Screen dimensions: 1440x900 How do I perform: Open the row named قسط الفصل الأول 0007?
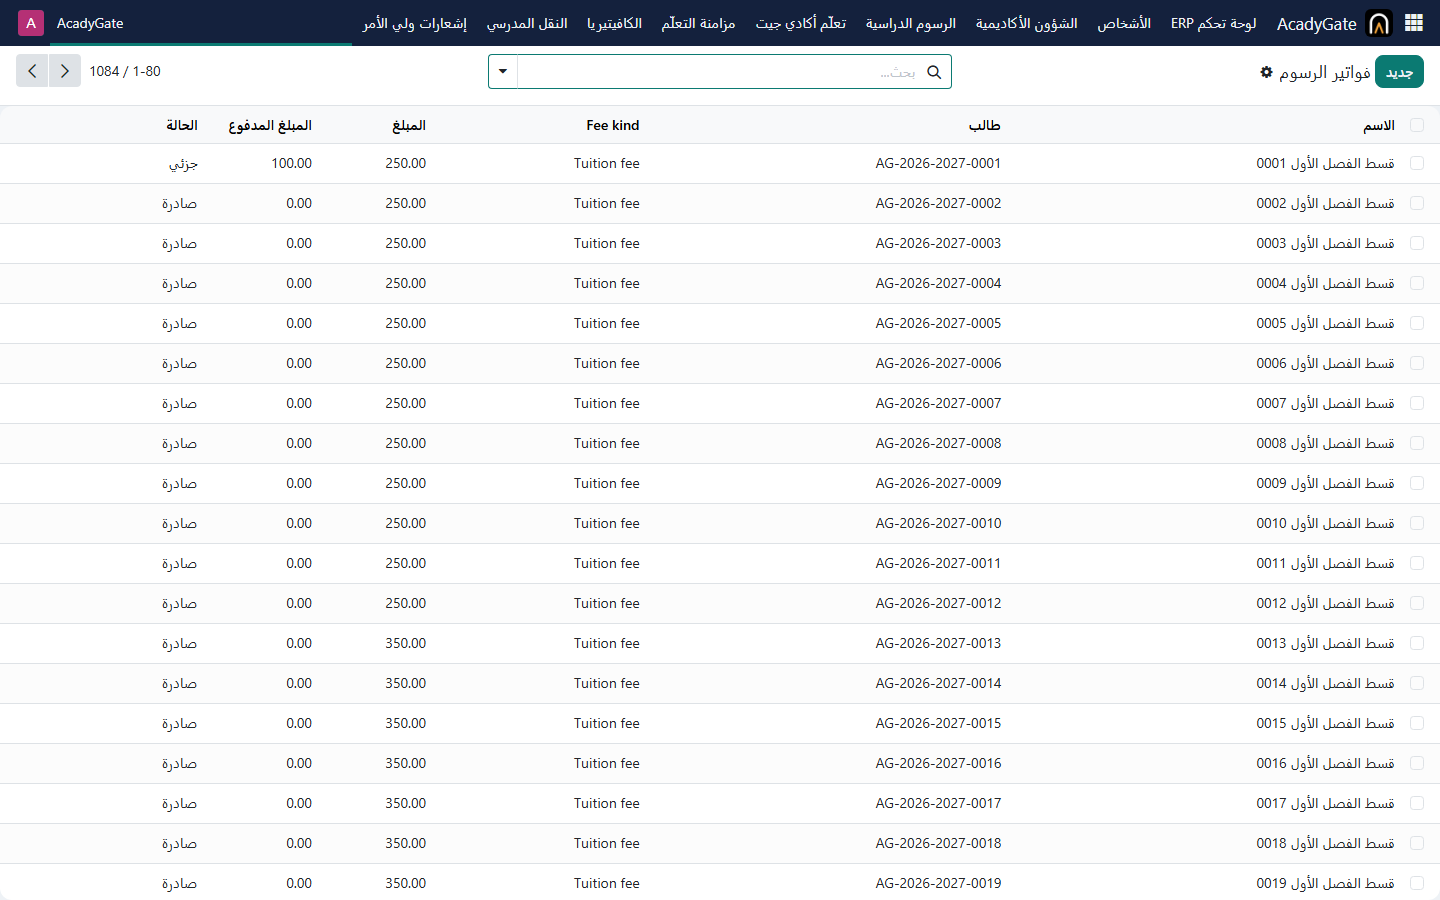1325,403
